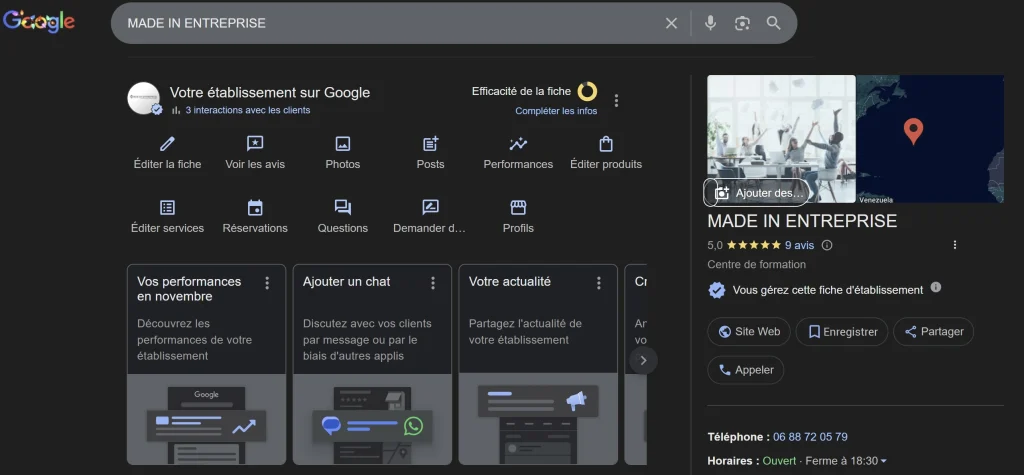Click info icon next to Vous gérez cette fiche
Viewport: 1024px width, 475px height.
click(936, 287)
